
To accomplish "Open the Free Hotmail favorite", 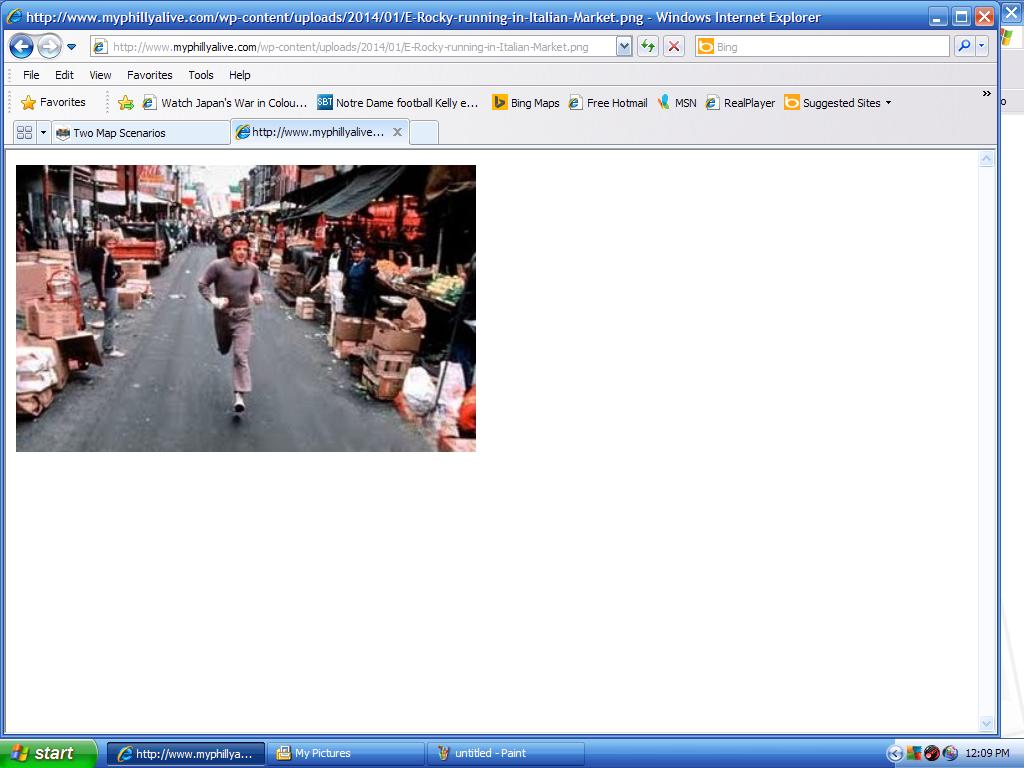I will tap(608, 103).
